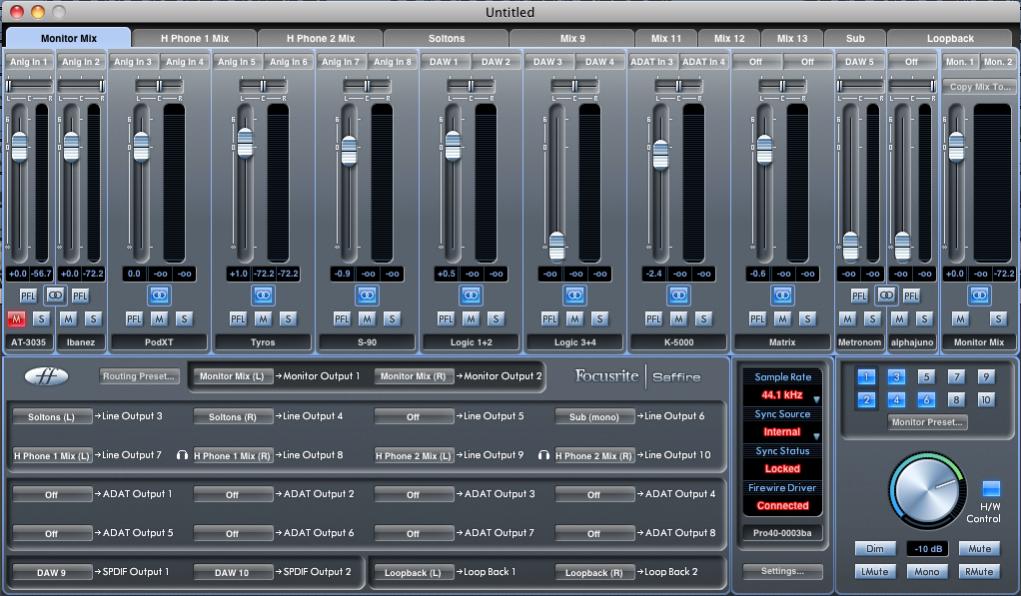Toggle the Dim button
Viewport: 1021px width, 596px height.
tap(874, 548)
